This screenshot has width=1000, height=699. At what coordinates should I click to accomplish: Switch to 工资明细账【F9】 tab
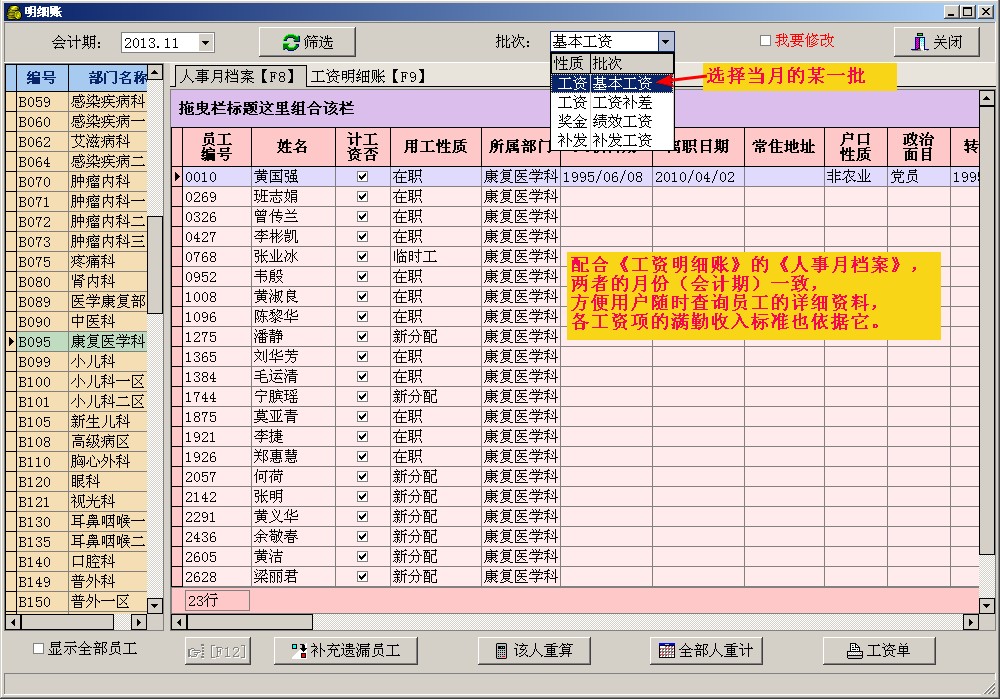click(x=368, y=76)
